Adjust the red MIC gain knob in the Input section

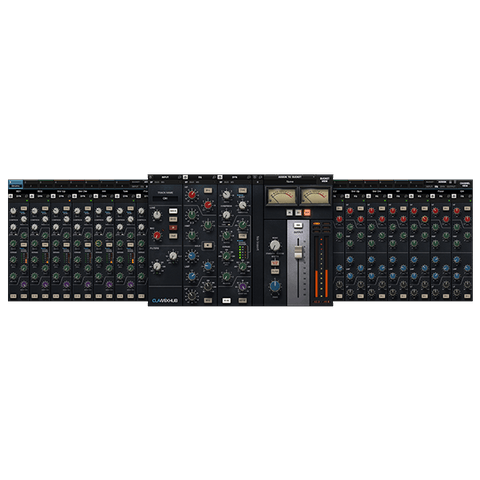point(156,236)
